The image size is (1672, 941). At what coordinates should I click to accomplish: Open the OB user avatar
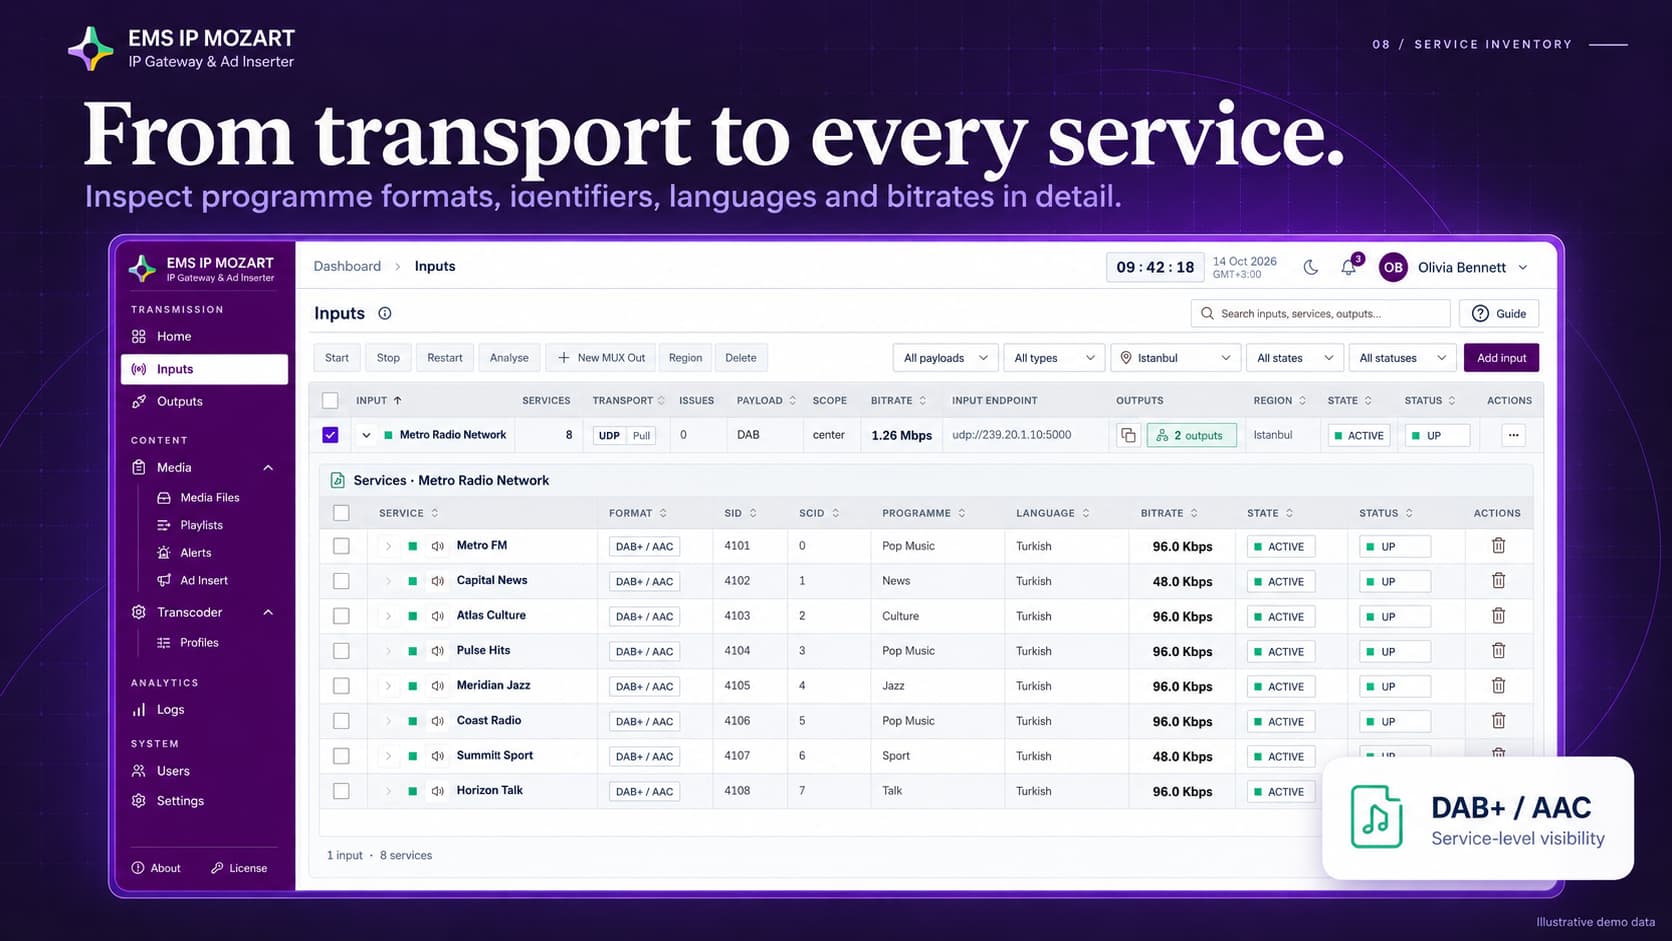[1393, 267]
